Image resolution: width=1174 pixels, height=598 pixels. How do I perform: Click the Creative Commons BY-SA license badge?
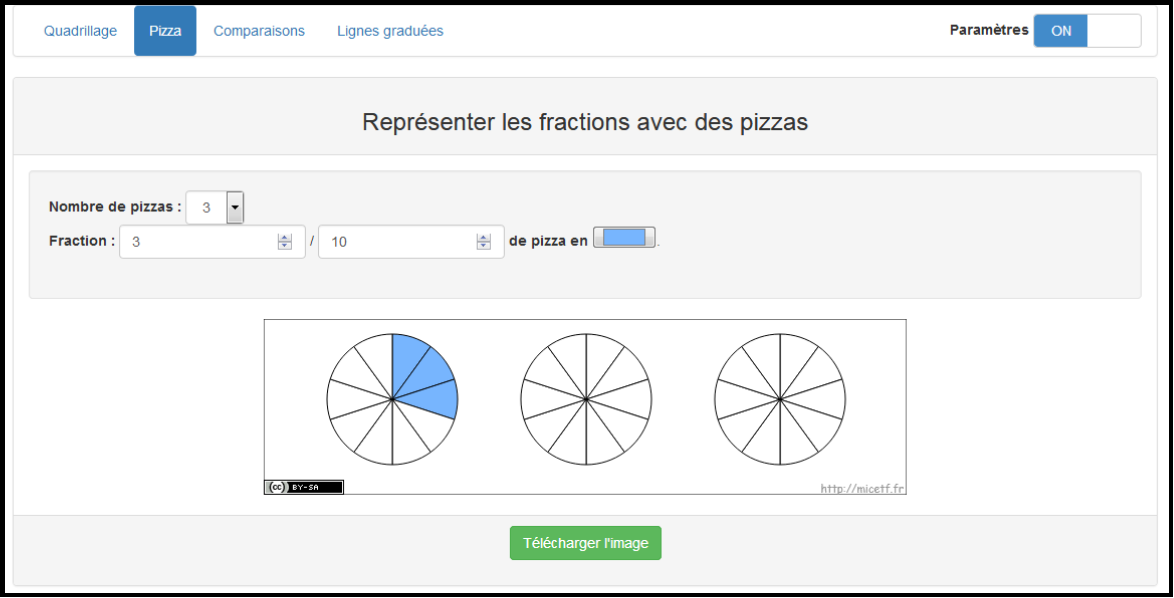[304, 487]
